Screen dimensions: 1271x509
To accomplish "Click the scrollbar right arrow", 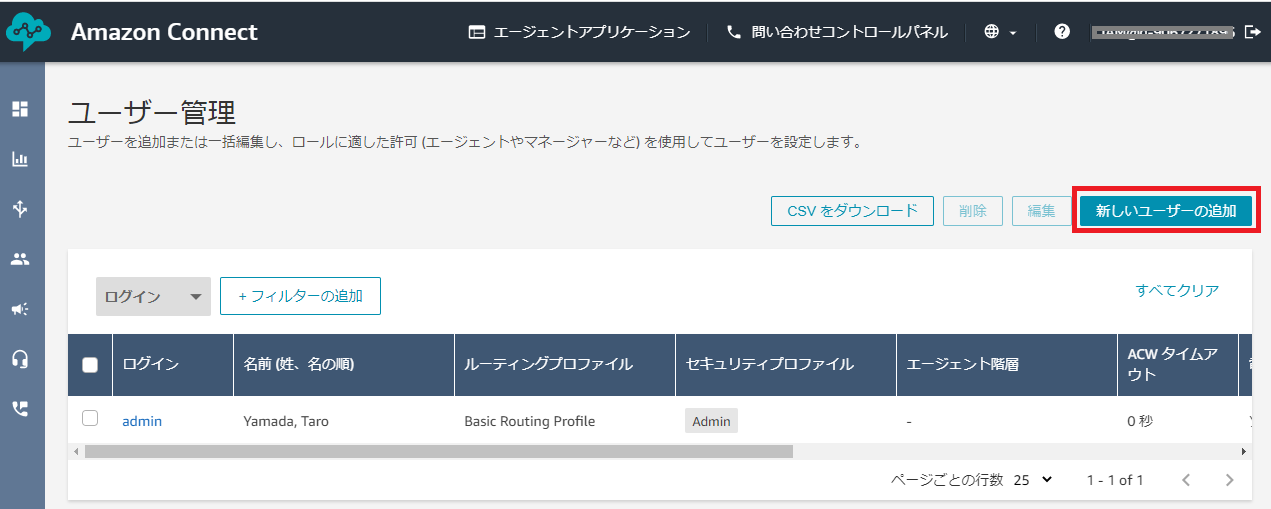I will [x=1244, y=451].
